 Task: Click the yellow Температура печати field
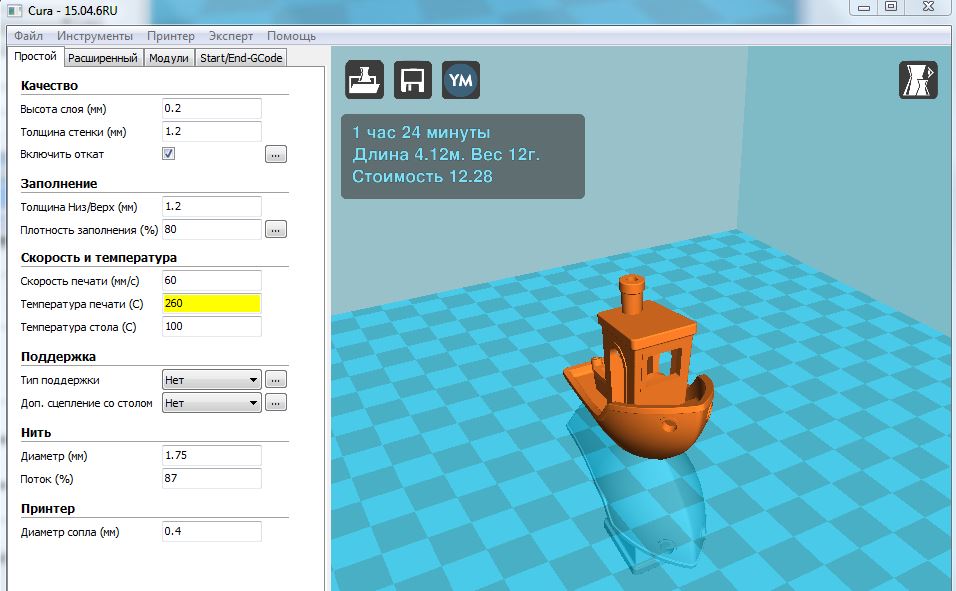click(211, 303)
